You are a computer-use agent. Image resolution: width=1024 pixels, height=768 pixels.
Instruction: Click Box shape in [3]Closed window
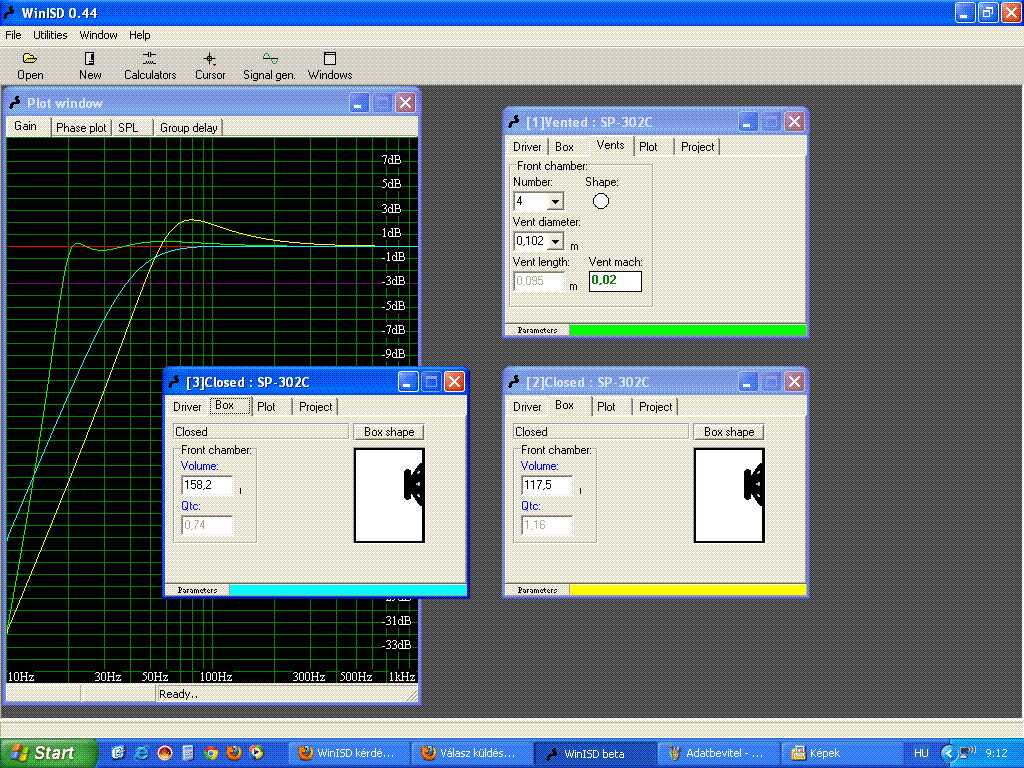pyautogui.click(x=389, y=432)
